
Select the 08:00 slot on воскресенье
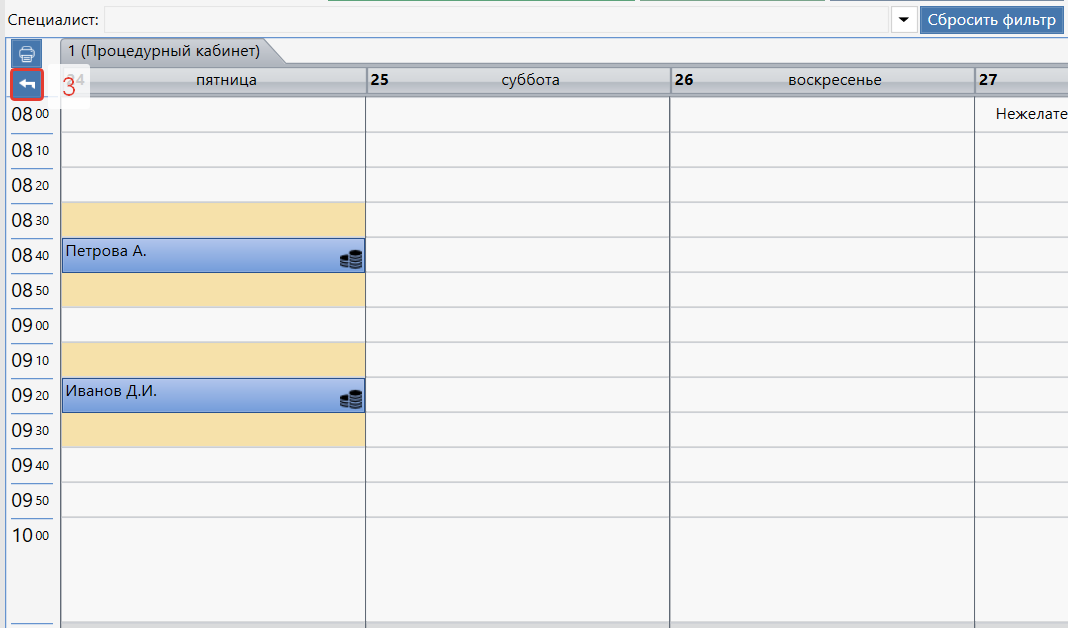coord(822,115)
